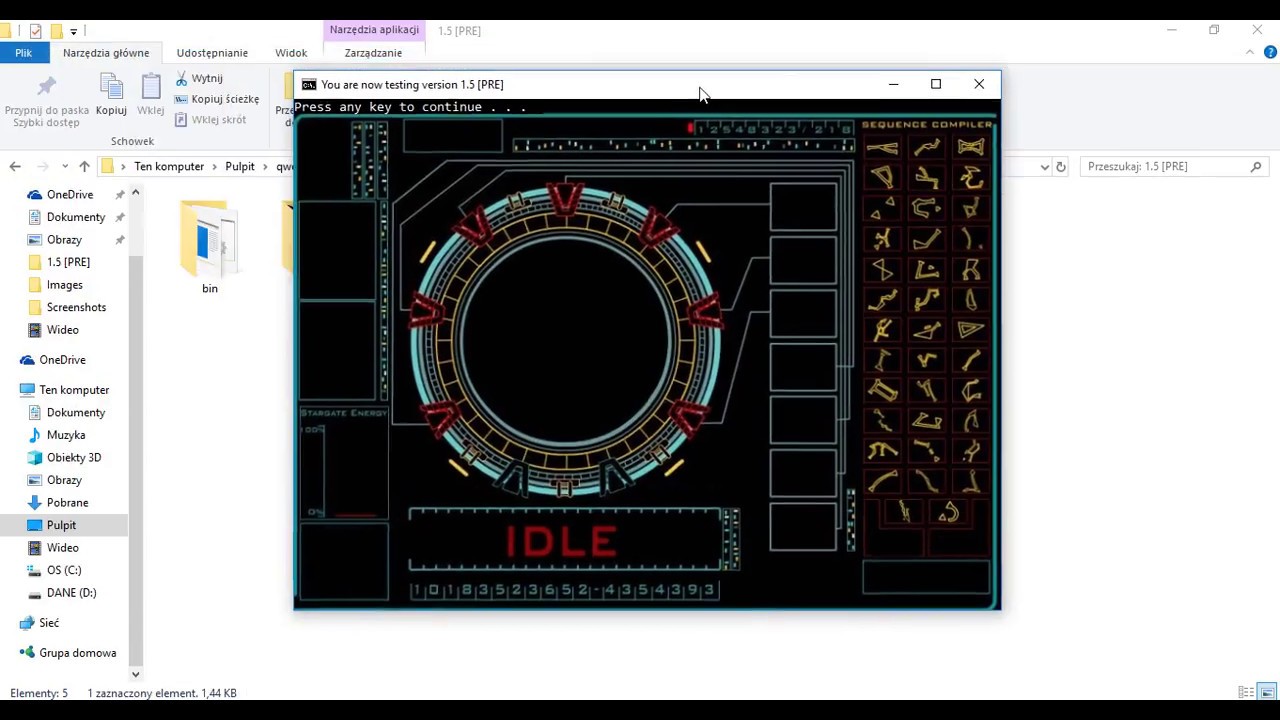Select 1.5 [PRE] in the navigation pane
This screenshot has width=1280, height=720.
coord(68,262)
